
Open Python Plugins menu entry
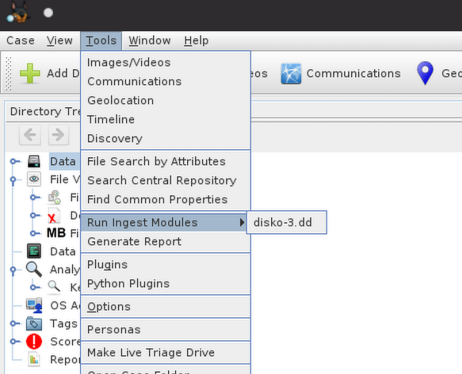(165, 284)
